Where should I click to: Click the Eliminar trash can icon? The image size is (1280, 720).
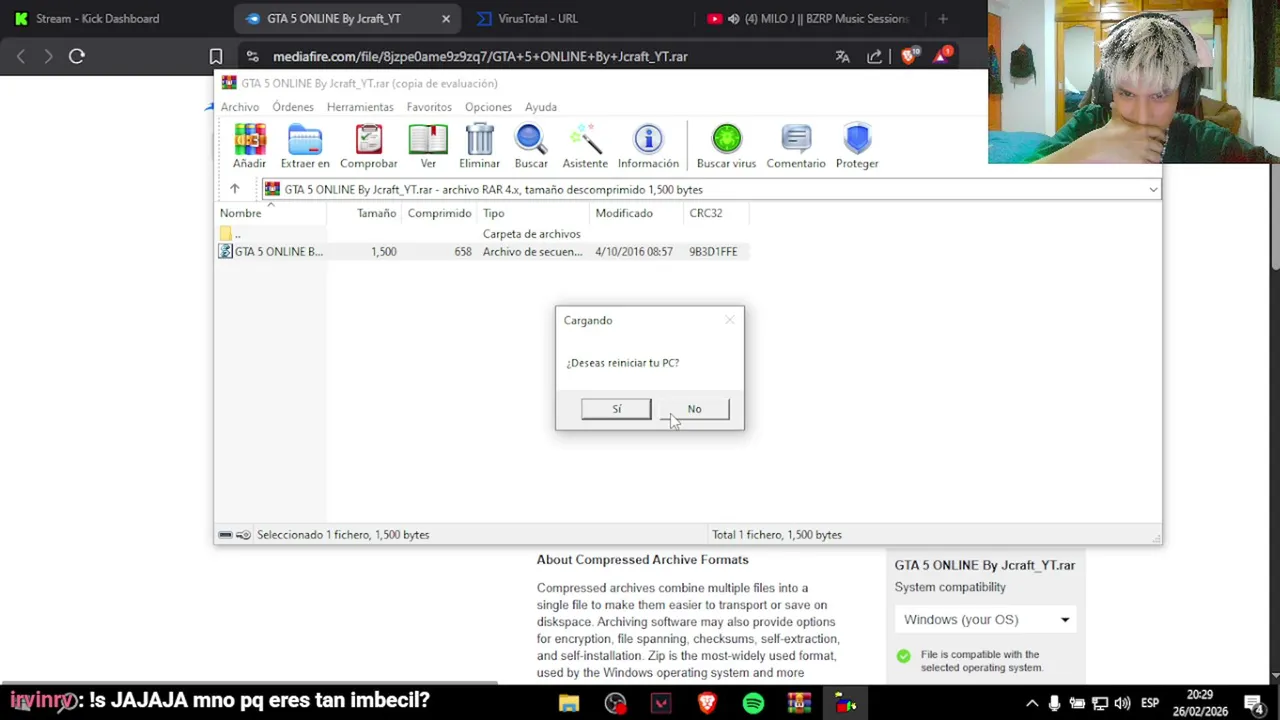(x=479, y=146)
